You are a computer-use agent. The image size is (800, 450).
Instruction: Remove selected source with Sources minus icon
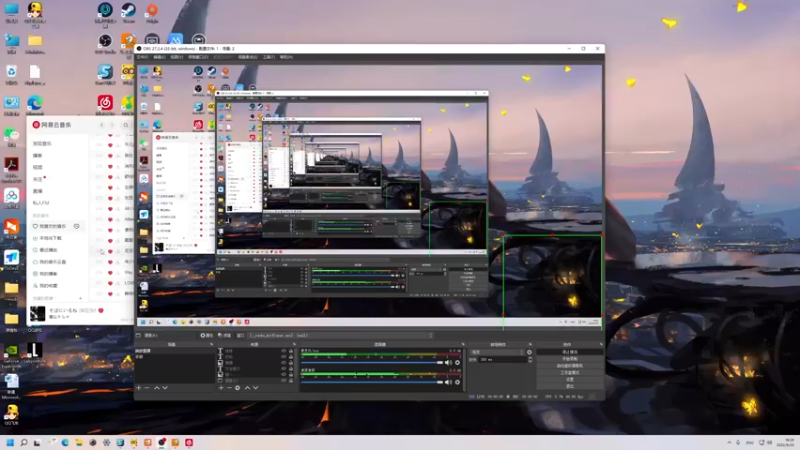(229, 388)
